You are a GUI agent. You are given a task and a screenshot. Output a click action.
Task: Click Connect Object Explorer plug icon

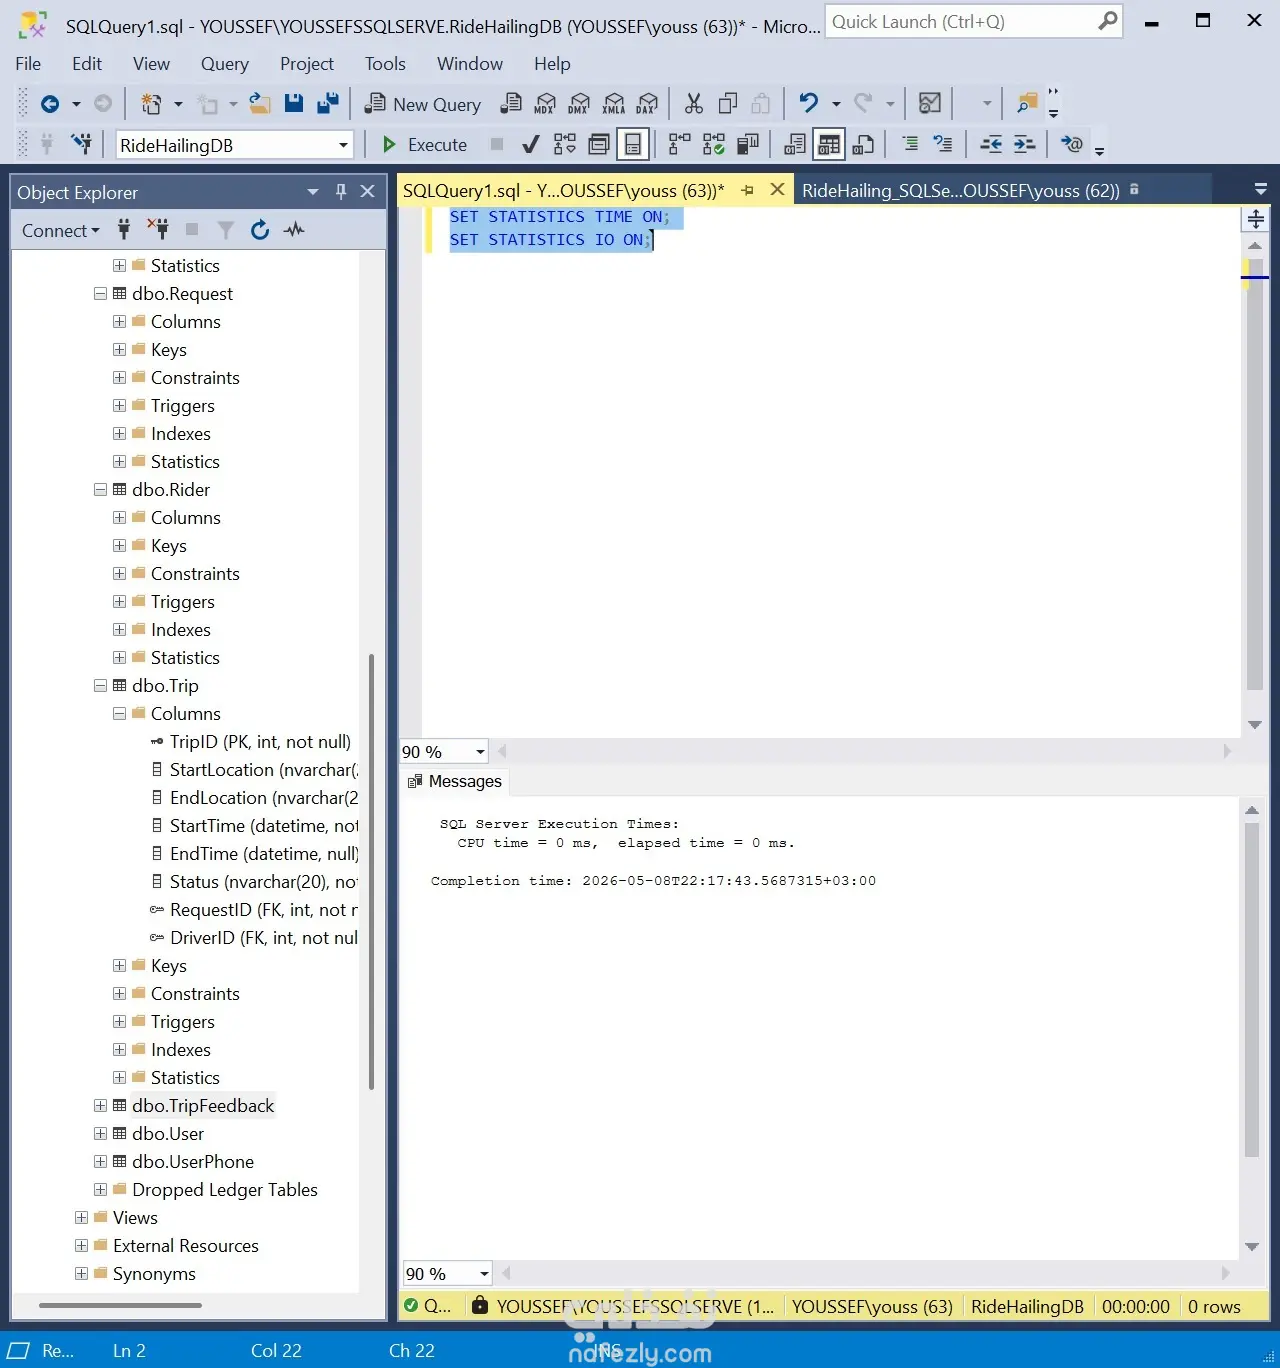124,230
